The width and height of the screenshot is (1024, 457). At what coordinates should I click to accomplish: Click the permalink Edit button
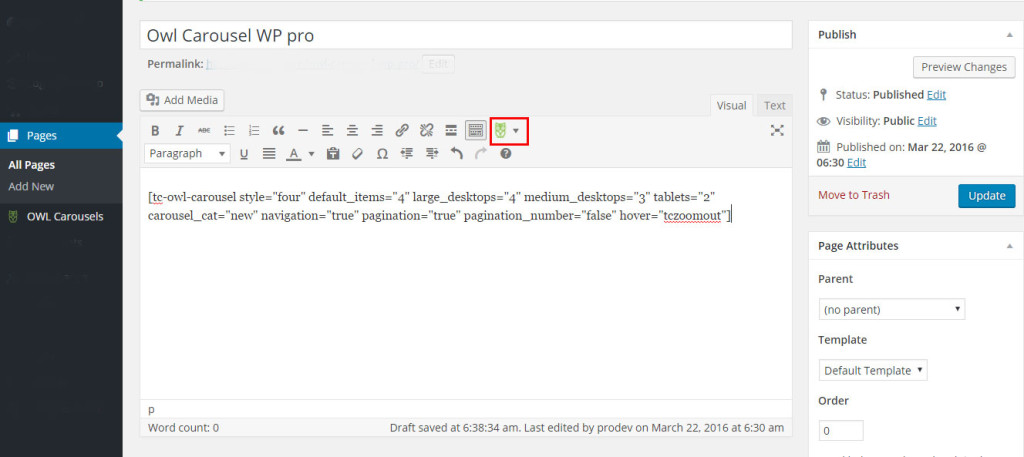pos(438,64)
